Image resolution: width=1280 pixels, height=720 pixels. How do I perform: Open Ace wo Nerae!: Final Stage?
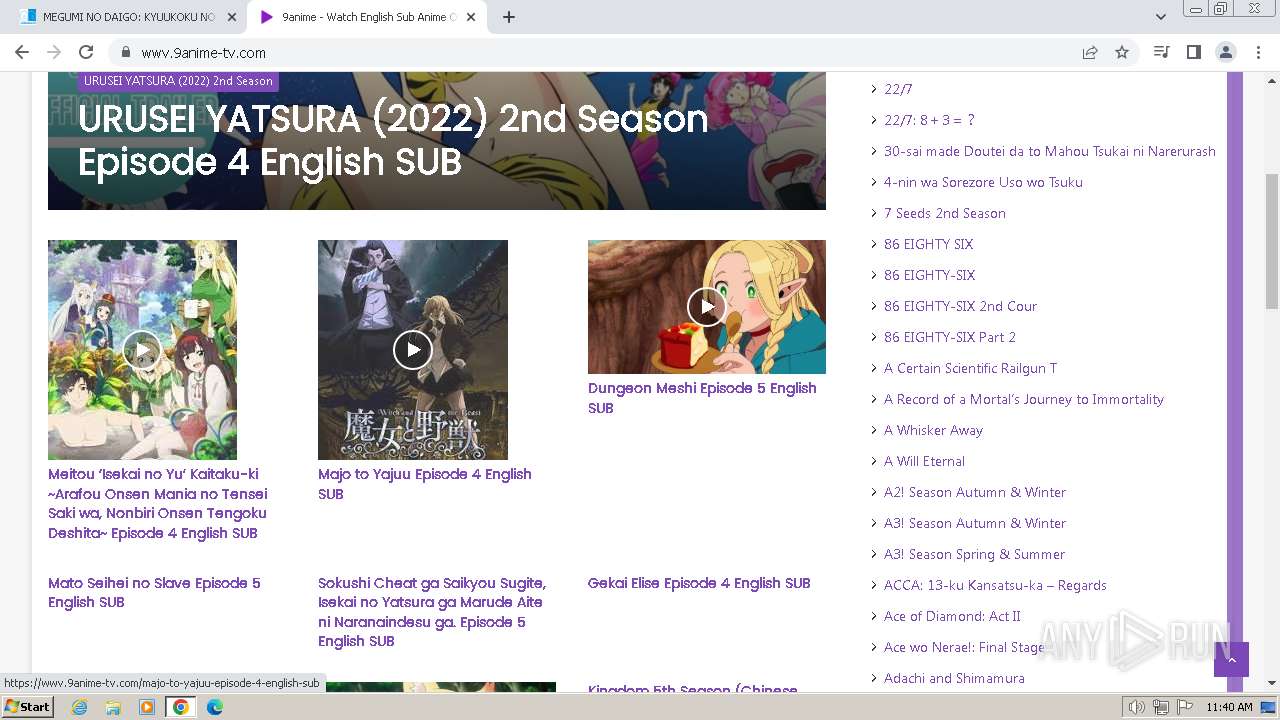pyautogui.click(x=966, y=647)
